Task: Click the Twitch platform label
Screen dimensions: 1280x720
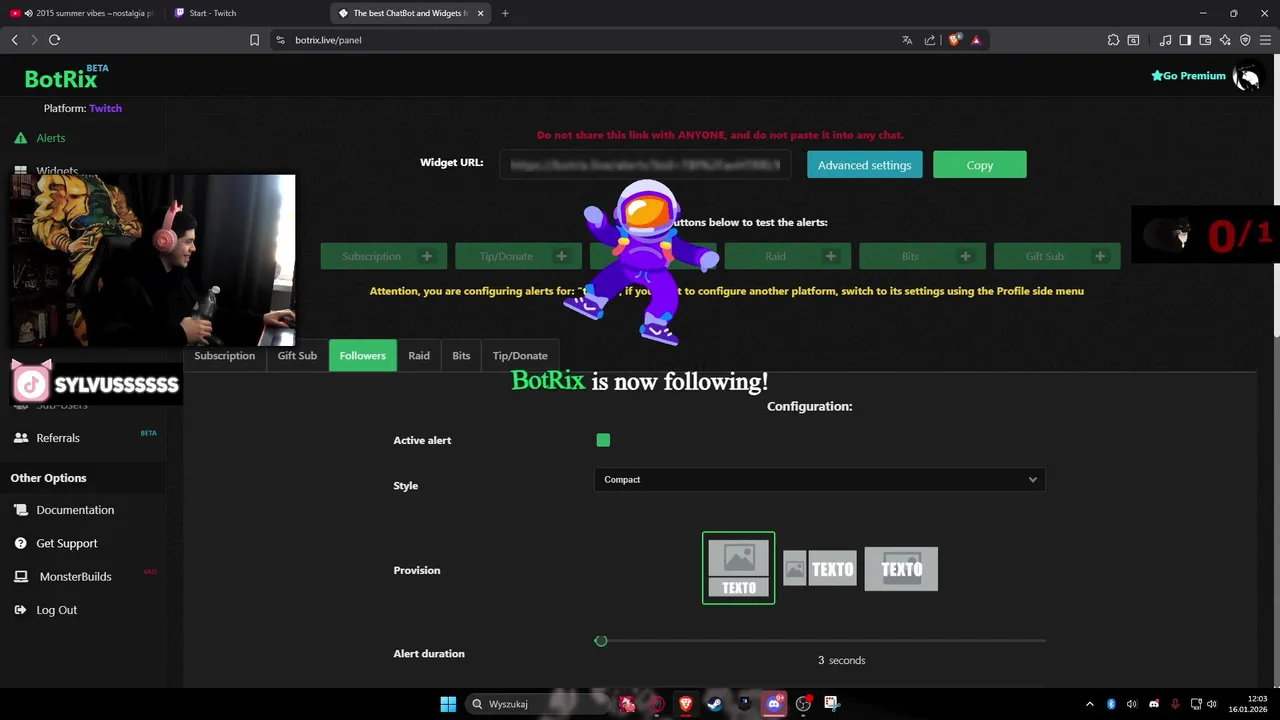Action: (x=105, y=108)
